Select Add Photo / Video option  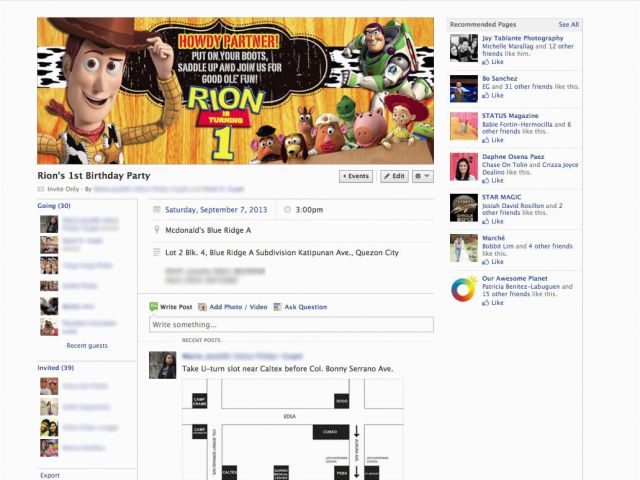coord(238,307)
